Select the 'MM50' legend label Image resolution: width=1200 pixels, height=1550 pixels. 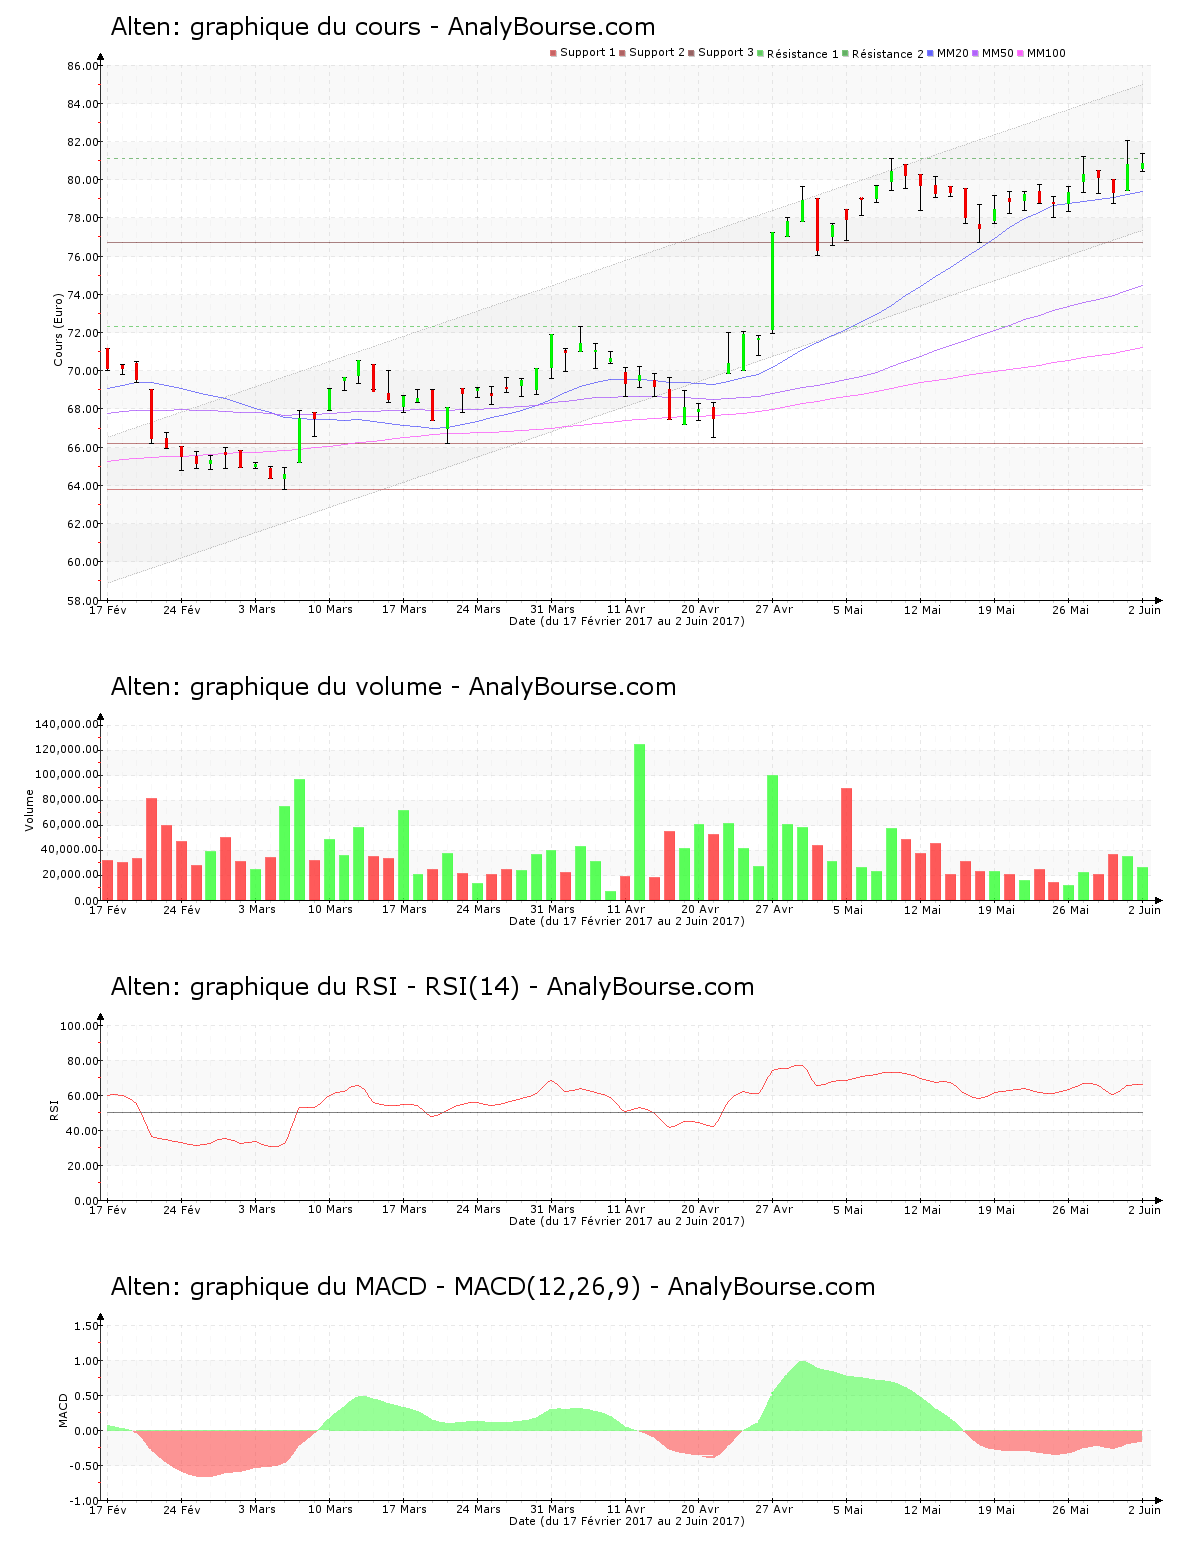(998, 53)
